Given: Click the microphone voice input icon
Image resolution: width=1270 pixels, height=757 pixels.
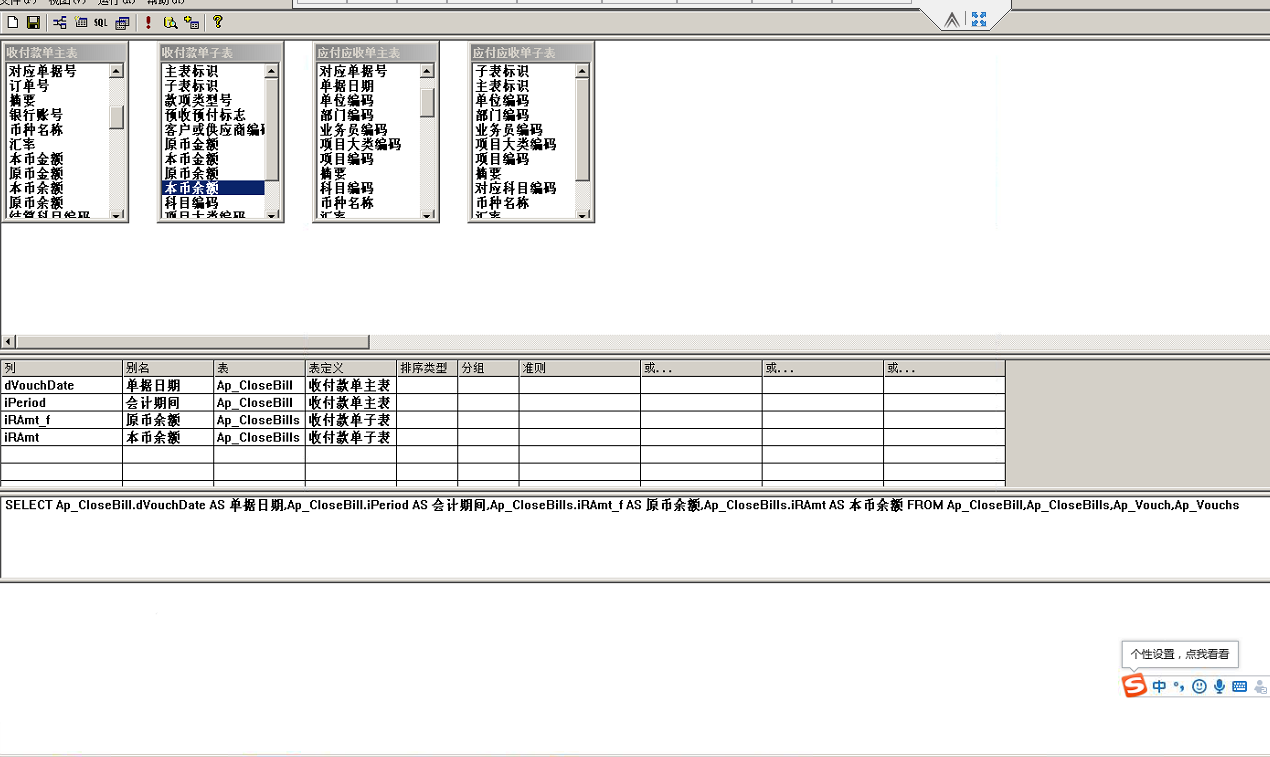Looking at the screenshot, I should [x=1219, y=687].
